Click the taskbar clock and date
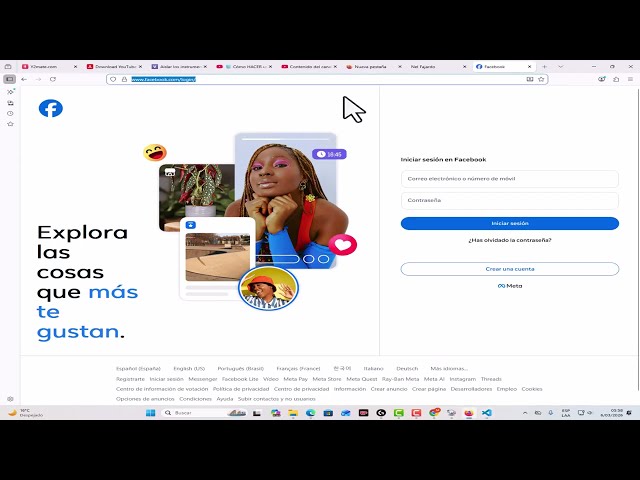Viewport: 640px width, 480px height. [x=611, y=413]
